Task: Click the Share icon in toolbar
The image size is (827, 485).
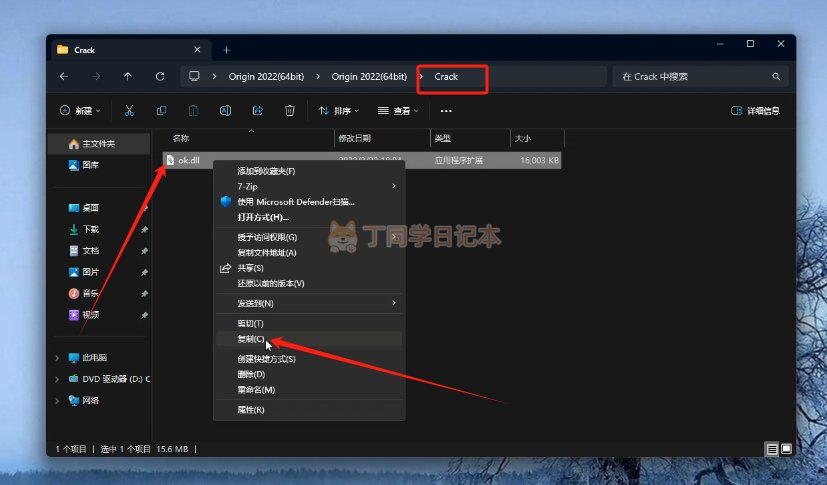Action: coord(257,111)
